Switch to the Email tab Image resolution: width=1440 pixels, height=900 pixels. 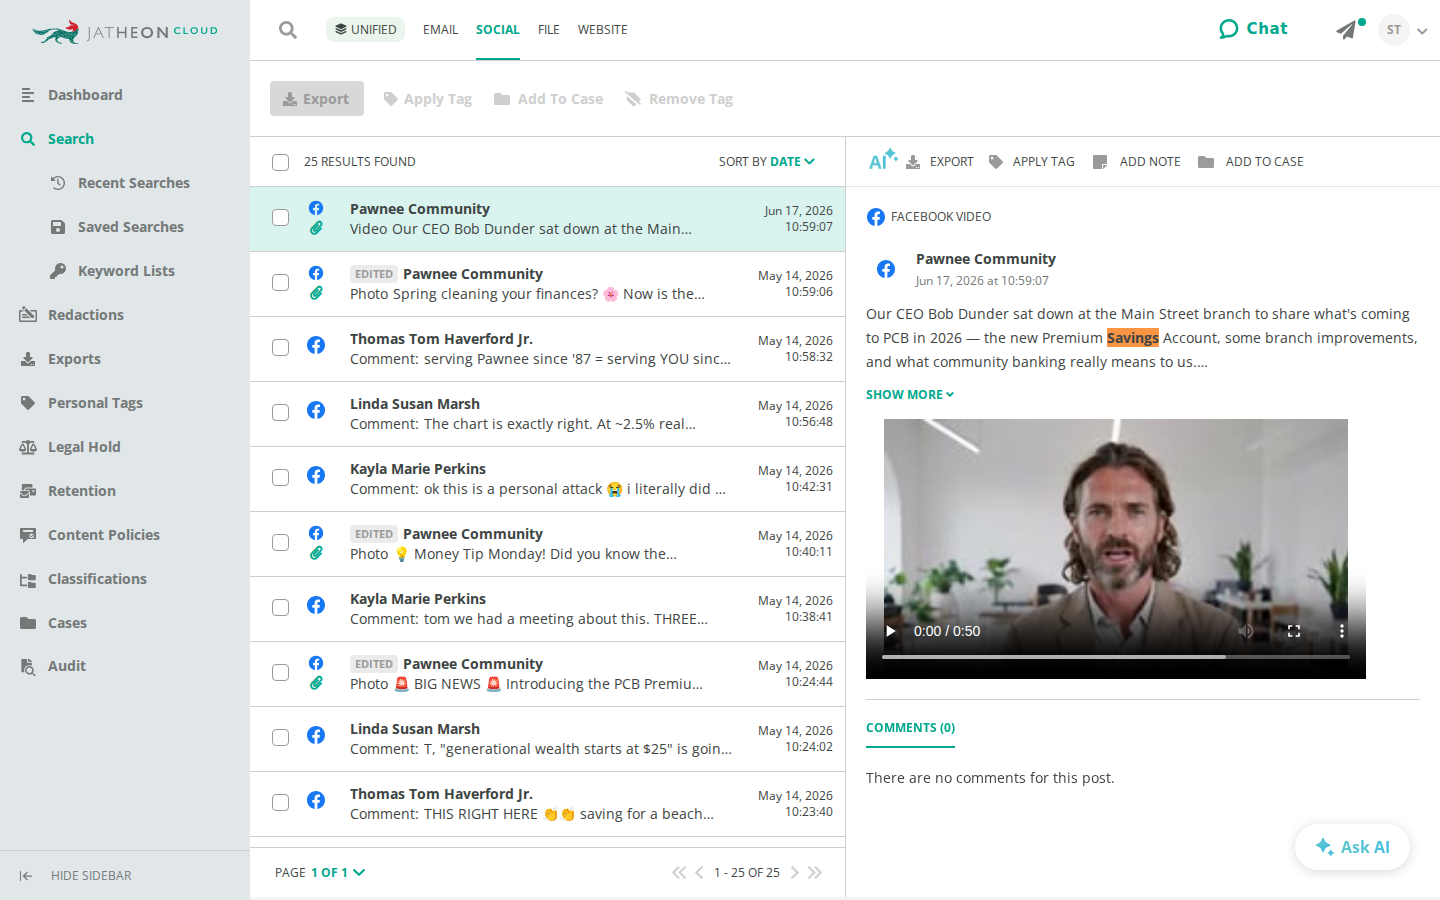(440, 30)
